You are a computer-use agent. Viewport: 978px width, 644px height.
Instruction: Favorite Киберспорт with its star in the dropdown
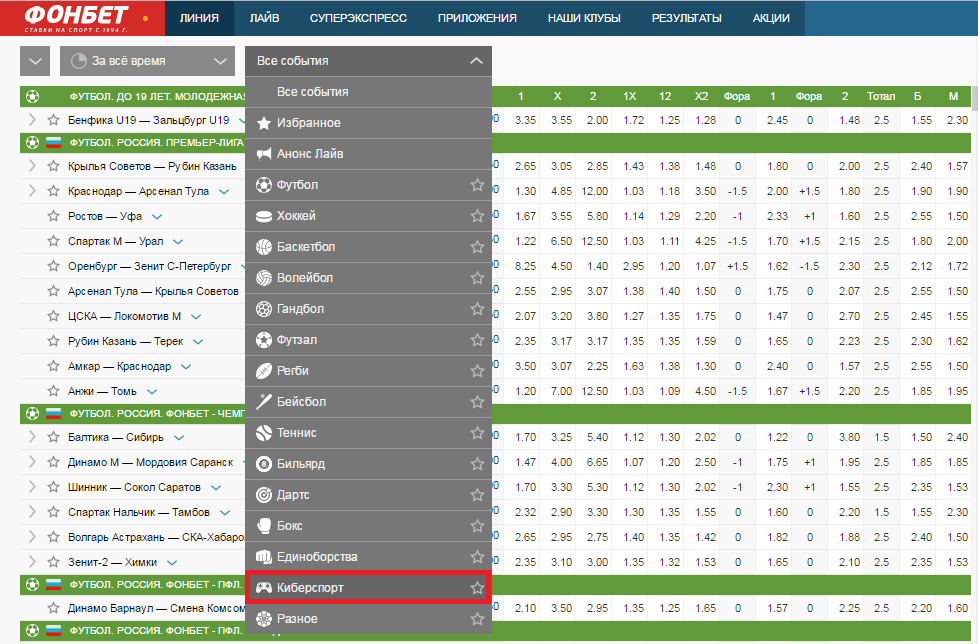(x=477, y=587)
